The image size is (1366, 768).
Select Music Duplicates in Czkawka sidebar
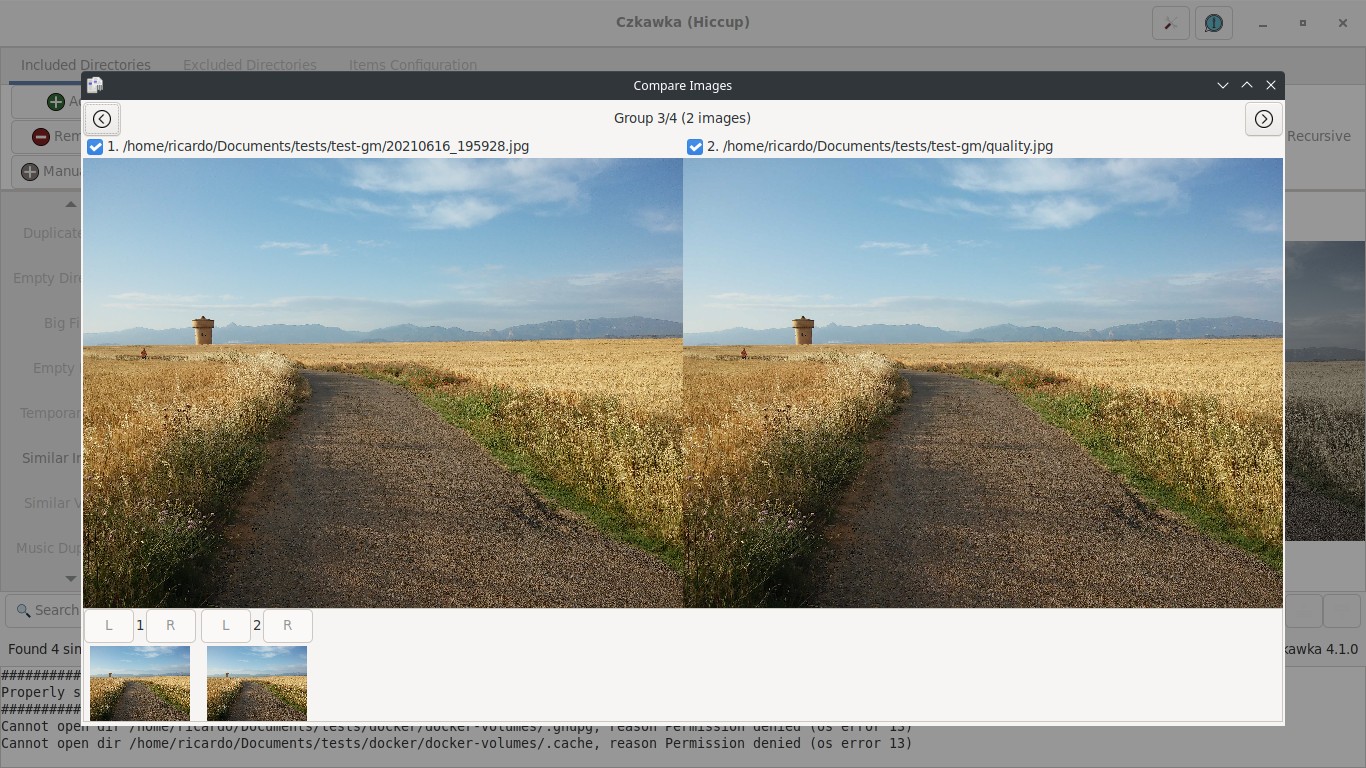(x=49, y=548)
